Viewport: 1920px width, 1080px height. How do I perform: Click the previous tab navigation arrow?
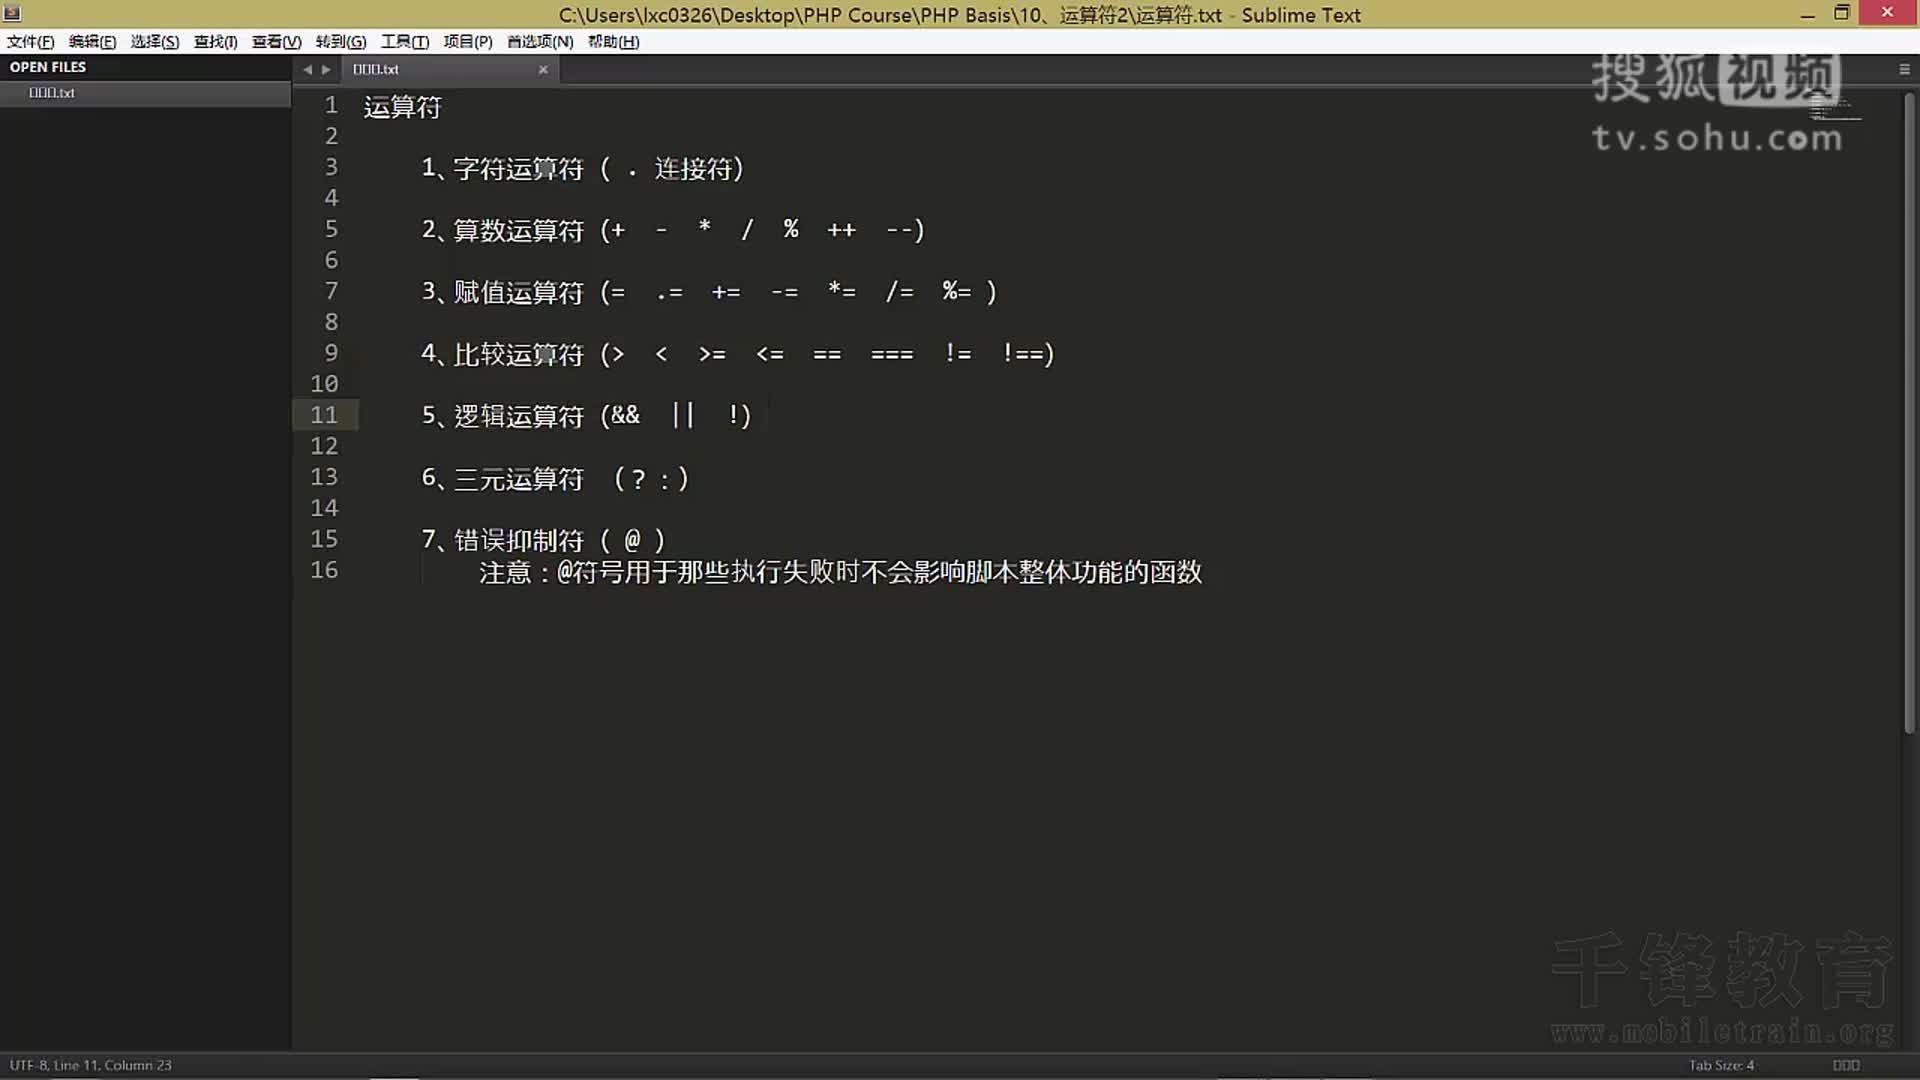tap(306, 69)
